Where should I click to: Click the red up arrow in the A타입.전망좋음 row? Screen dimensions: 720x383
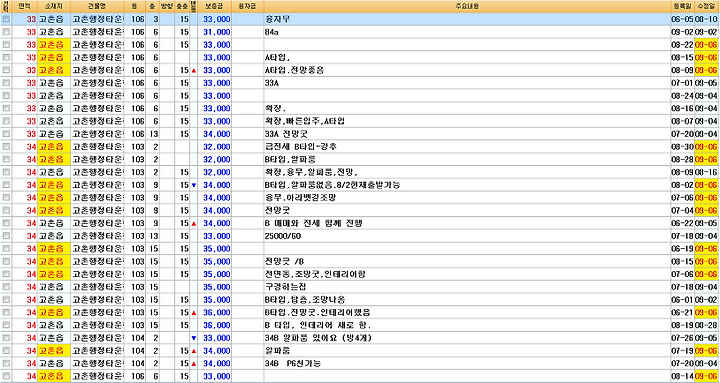coord(193,70)
